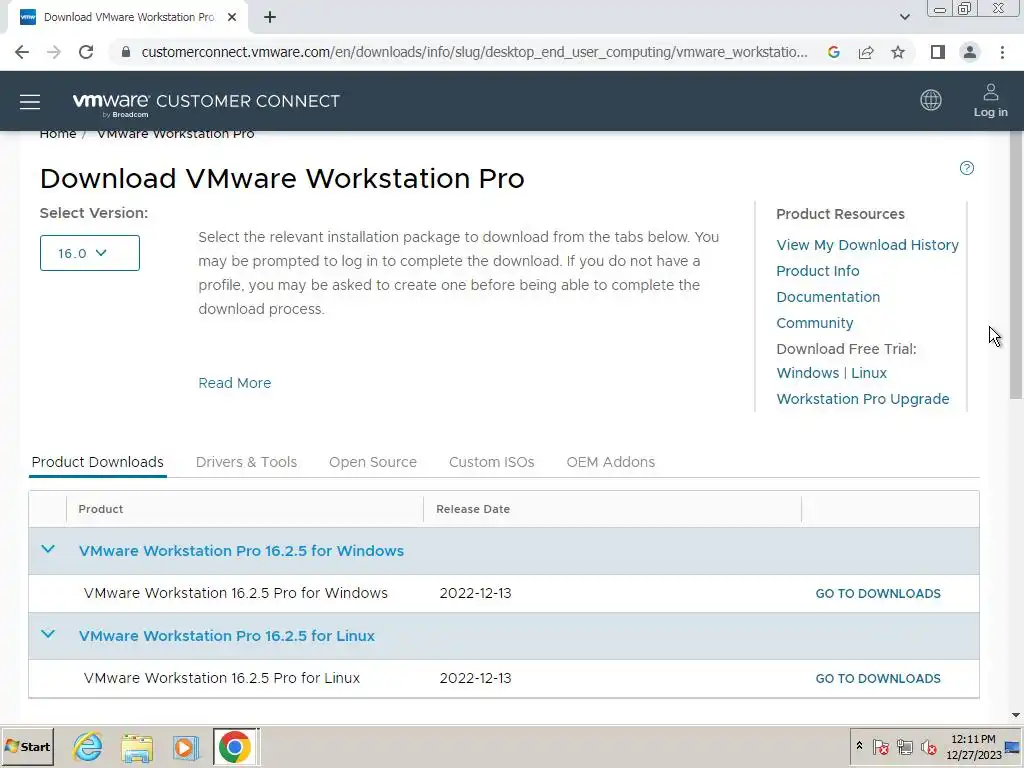Open Chrome three-dot menu
Viewport: 1024px width, 768px height.
pos(1002,52)
